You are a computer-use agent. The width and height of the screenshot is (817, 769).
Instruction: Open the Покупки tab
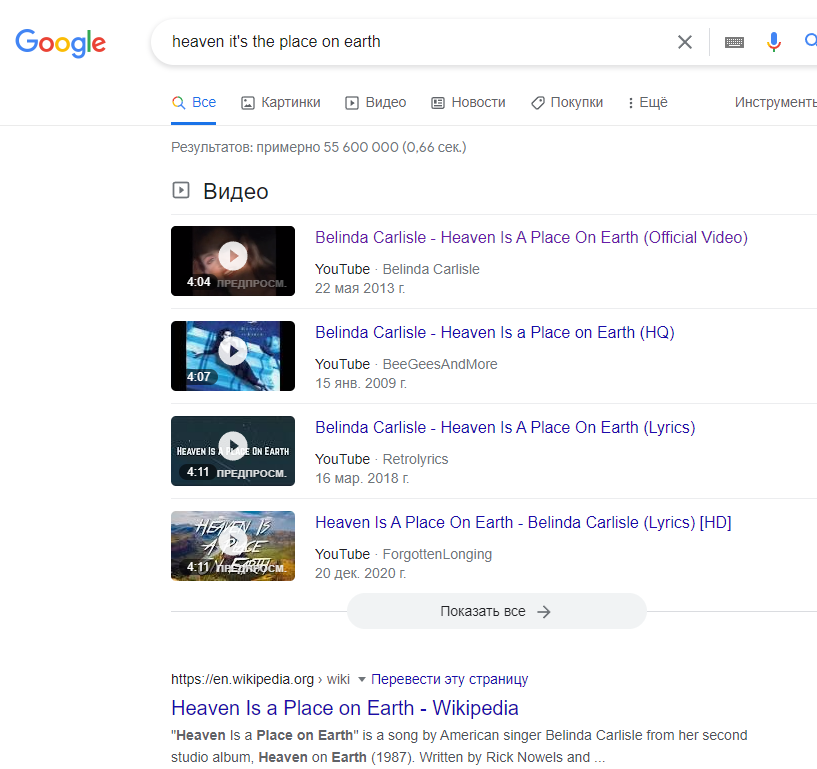click(x=567, y=103)
